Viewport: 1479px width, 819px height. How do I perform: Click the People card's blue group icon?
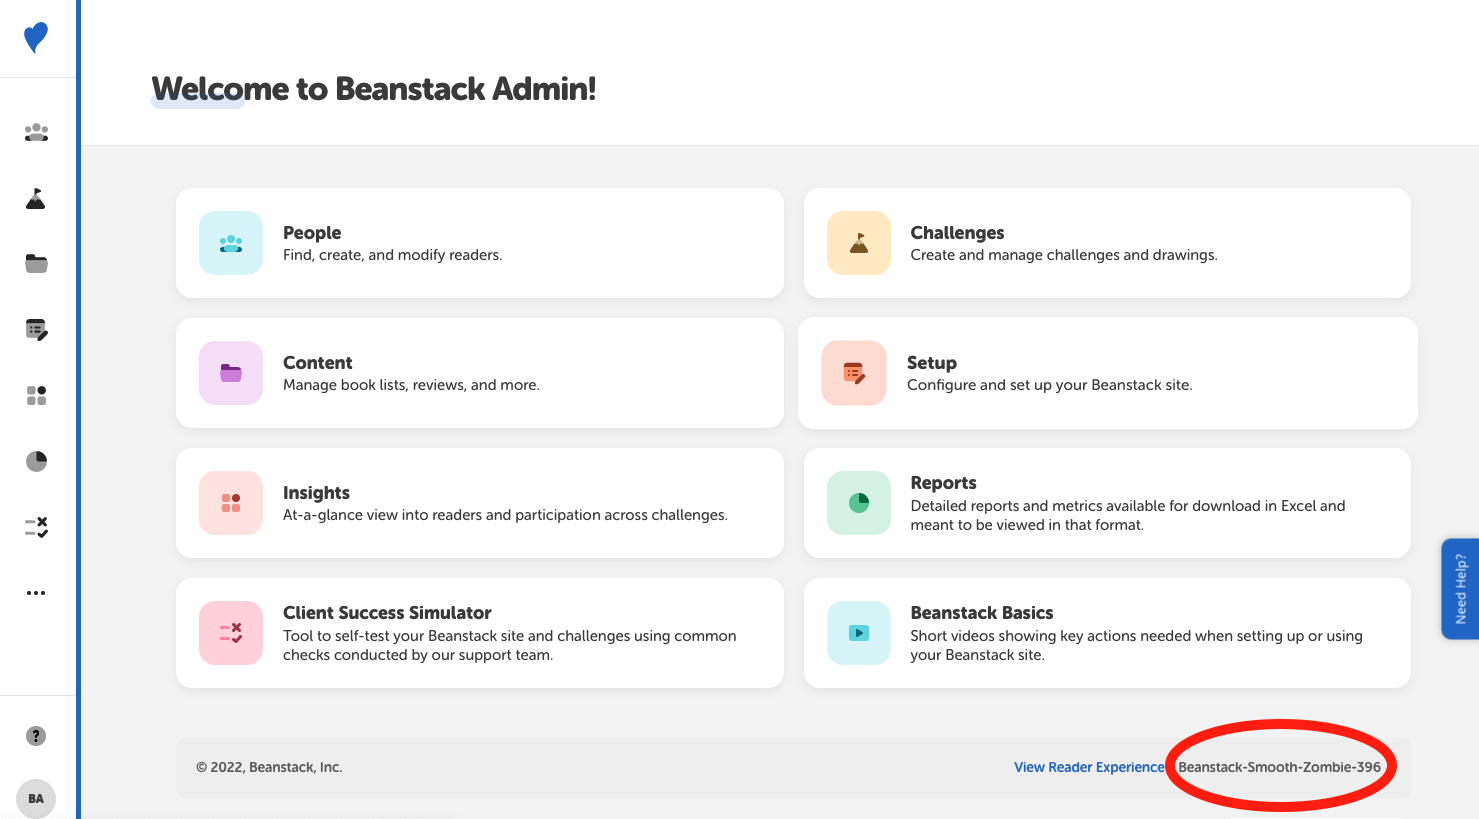231,243
